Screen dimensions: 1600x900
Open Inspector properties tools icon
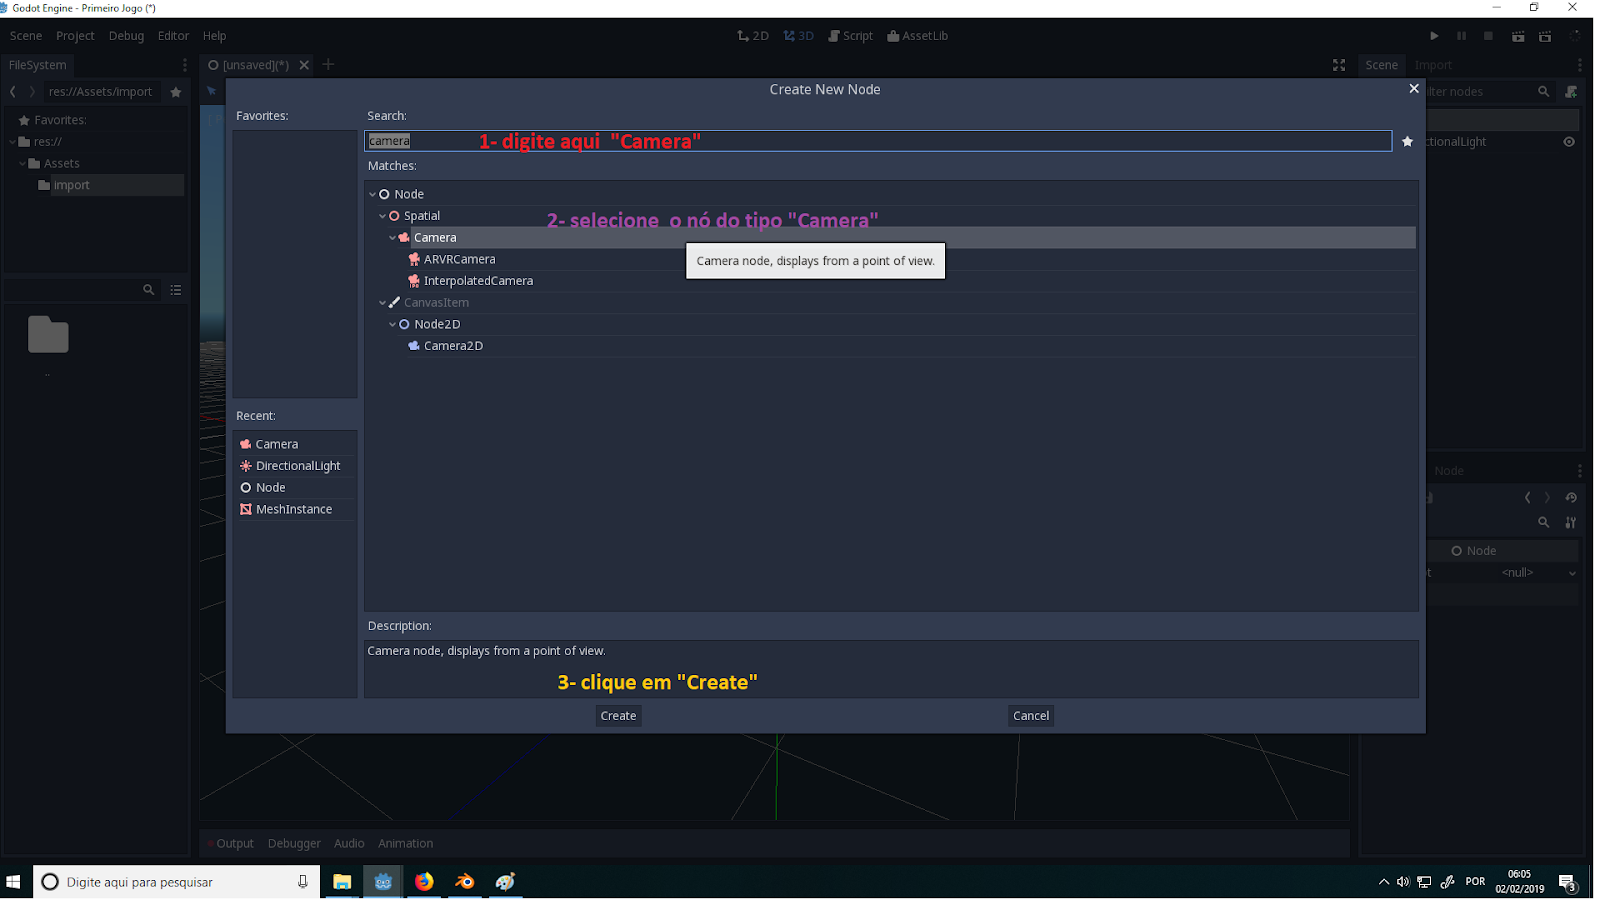click(1571, 523)
